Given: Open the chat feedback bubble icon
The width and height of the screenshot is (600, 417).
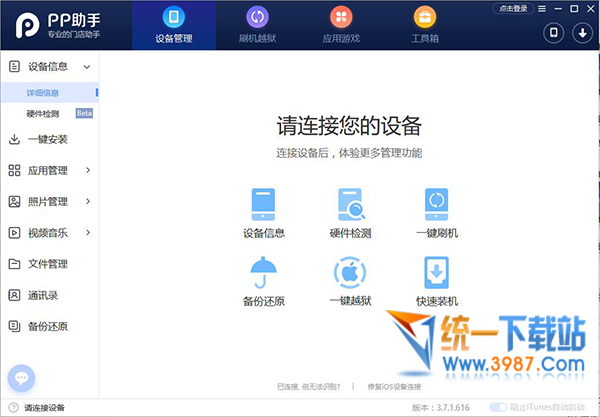Looking at the screenshot, I should [x=22, y=379].
